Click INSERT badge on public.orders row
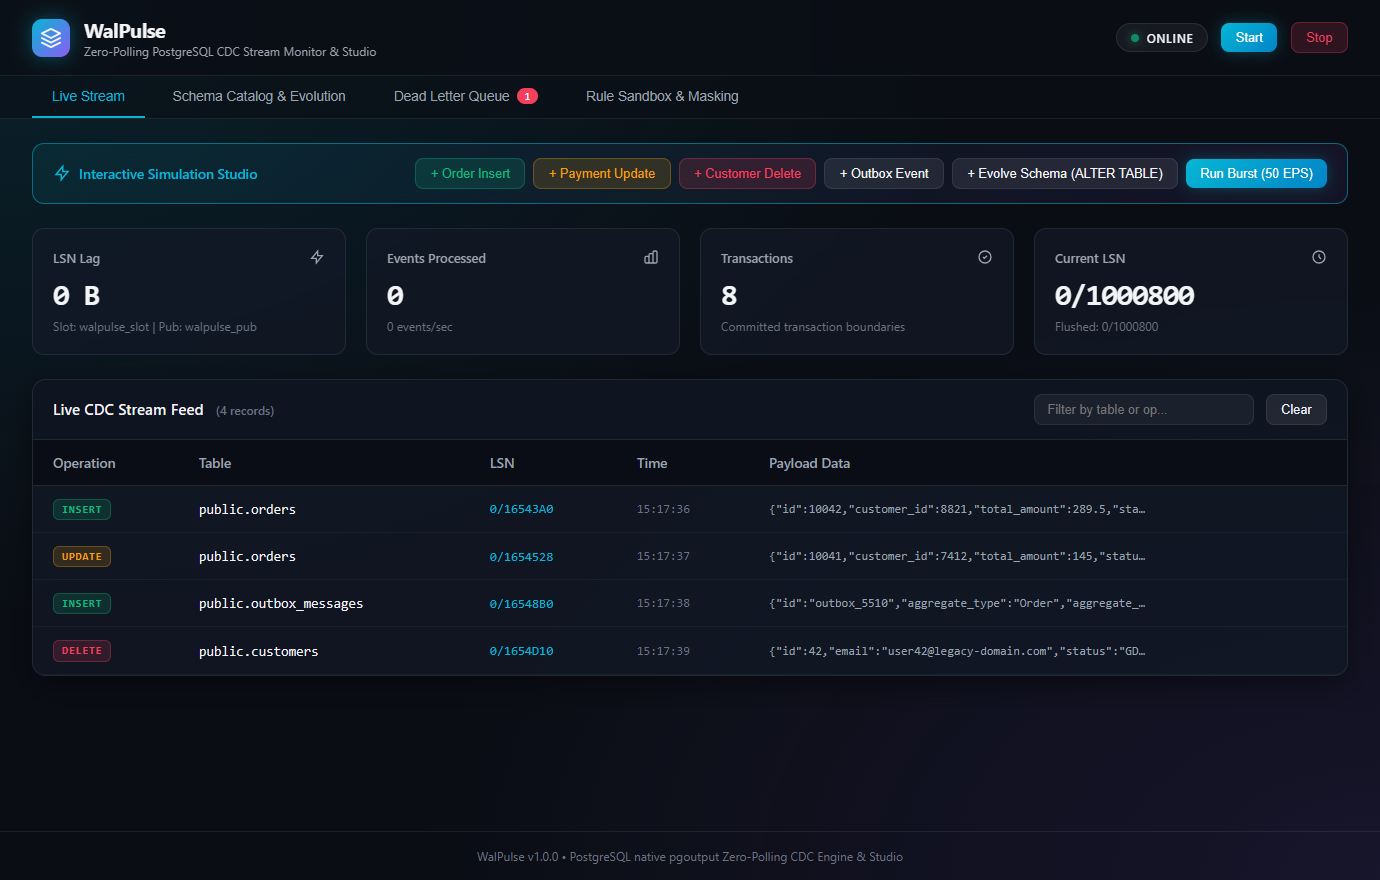Viewport: 1380px width, 880px height. point(82,509)
